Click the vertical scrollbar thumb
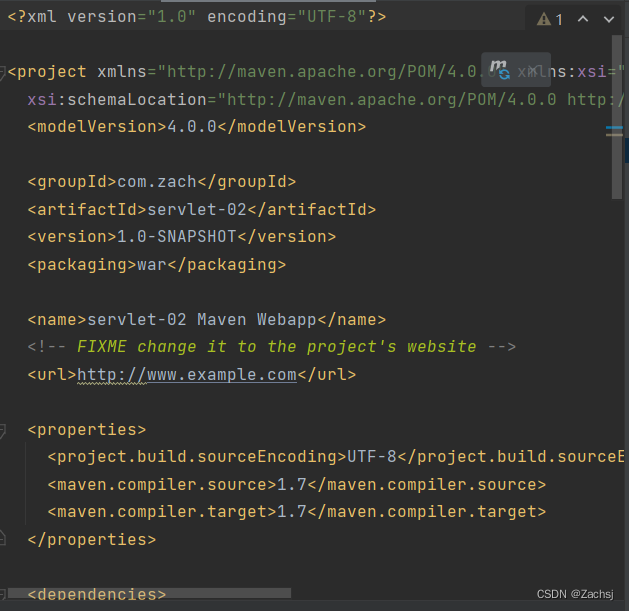This screenshot has width=629, height=611. click(617, 116)
